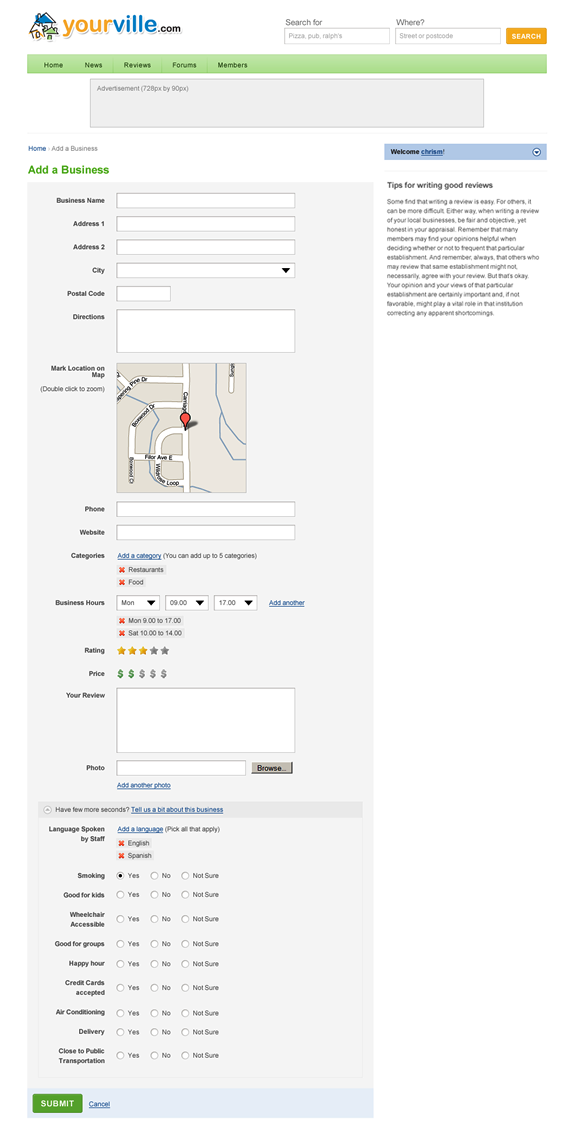
Task: Click the Add a language link
Action: pos(140,829)
